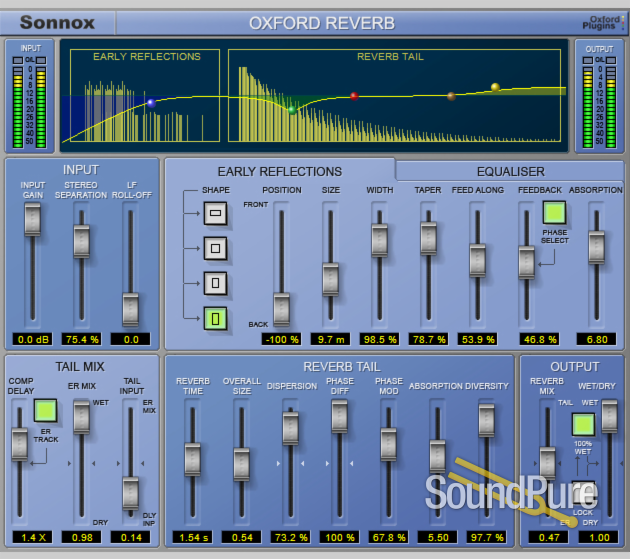Click the 100 % phase diff value
The height and width of the screenshot is (559, 630).
click(340, 537)
